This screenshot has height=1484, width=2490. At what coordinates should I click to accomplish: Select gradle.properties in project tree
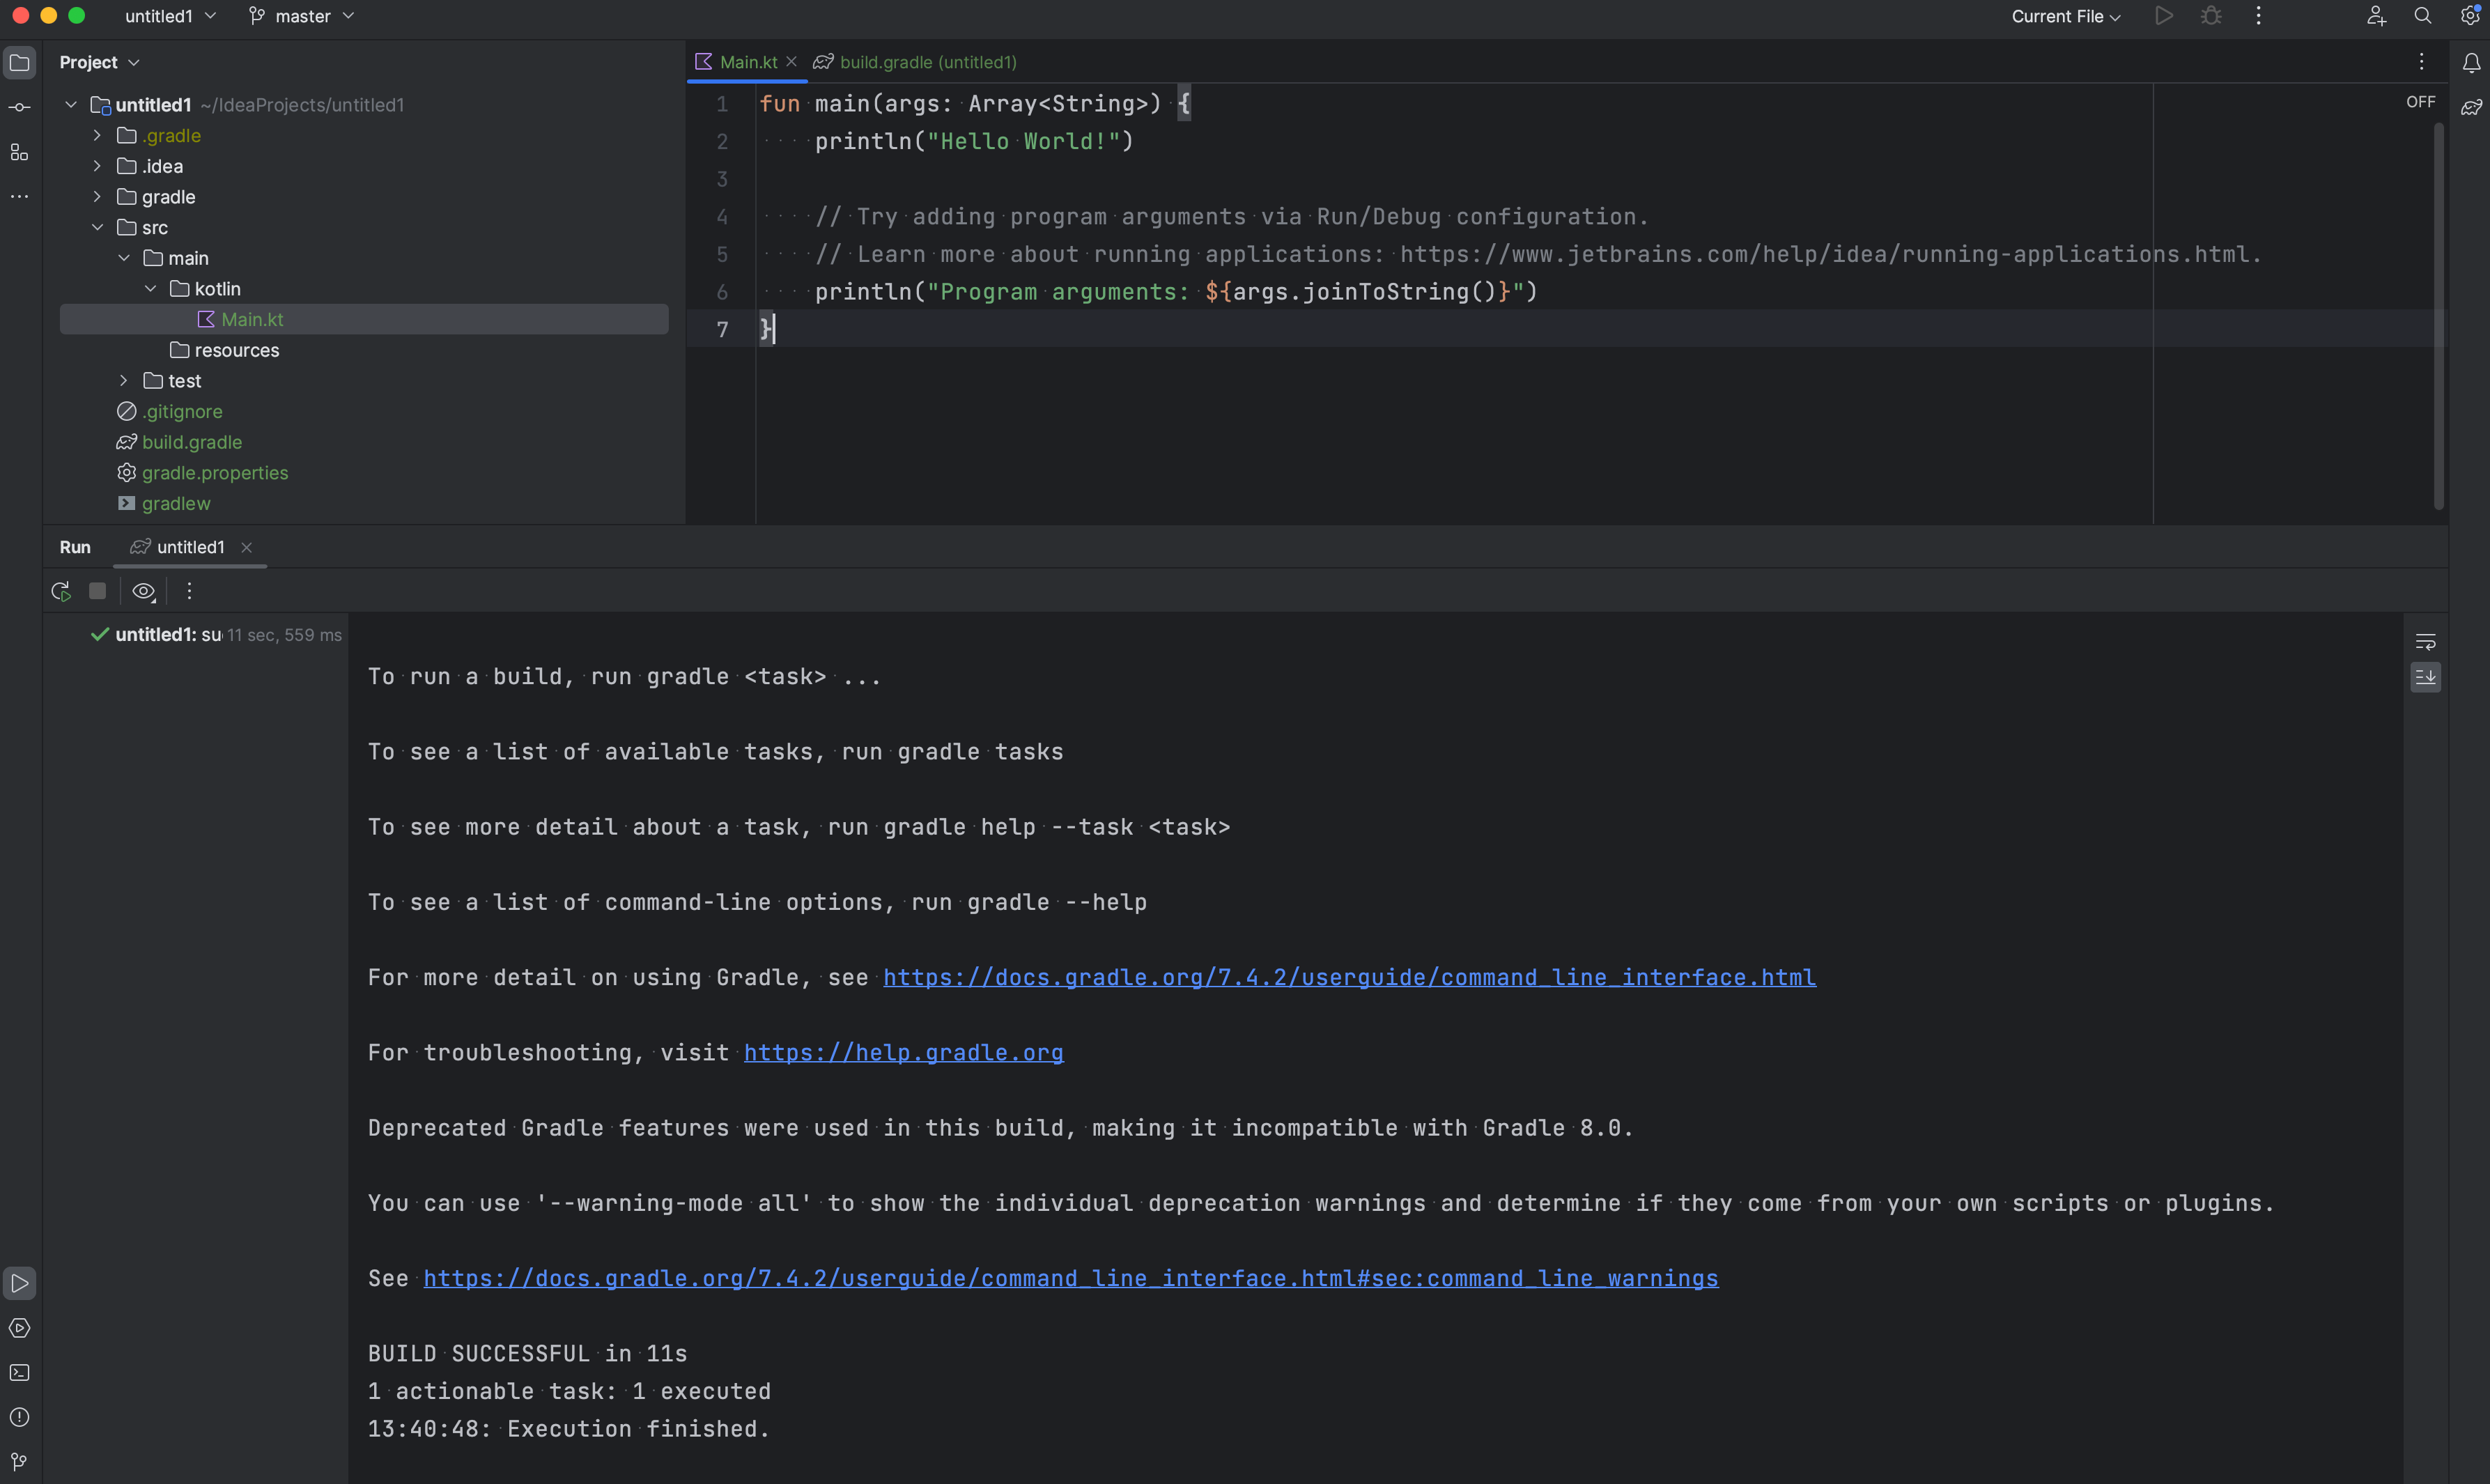pos(214,472)
